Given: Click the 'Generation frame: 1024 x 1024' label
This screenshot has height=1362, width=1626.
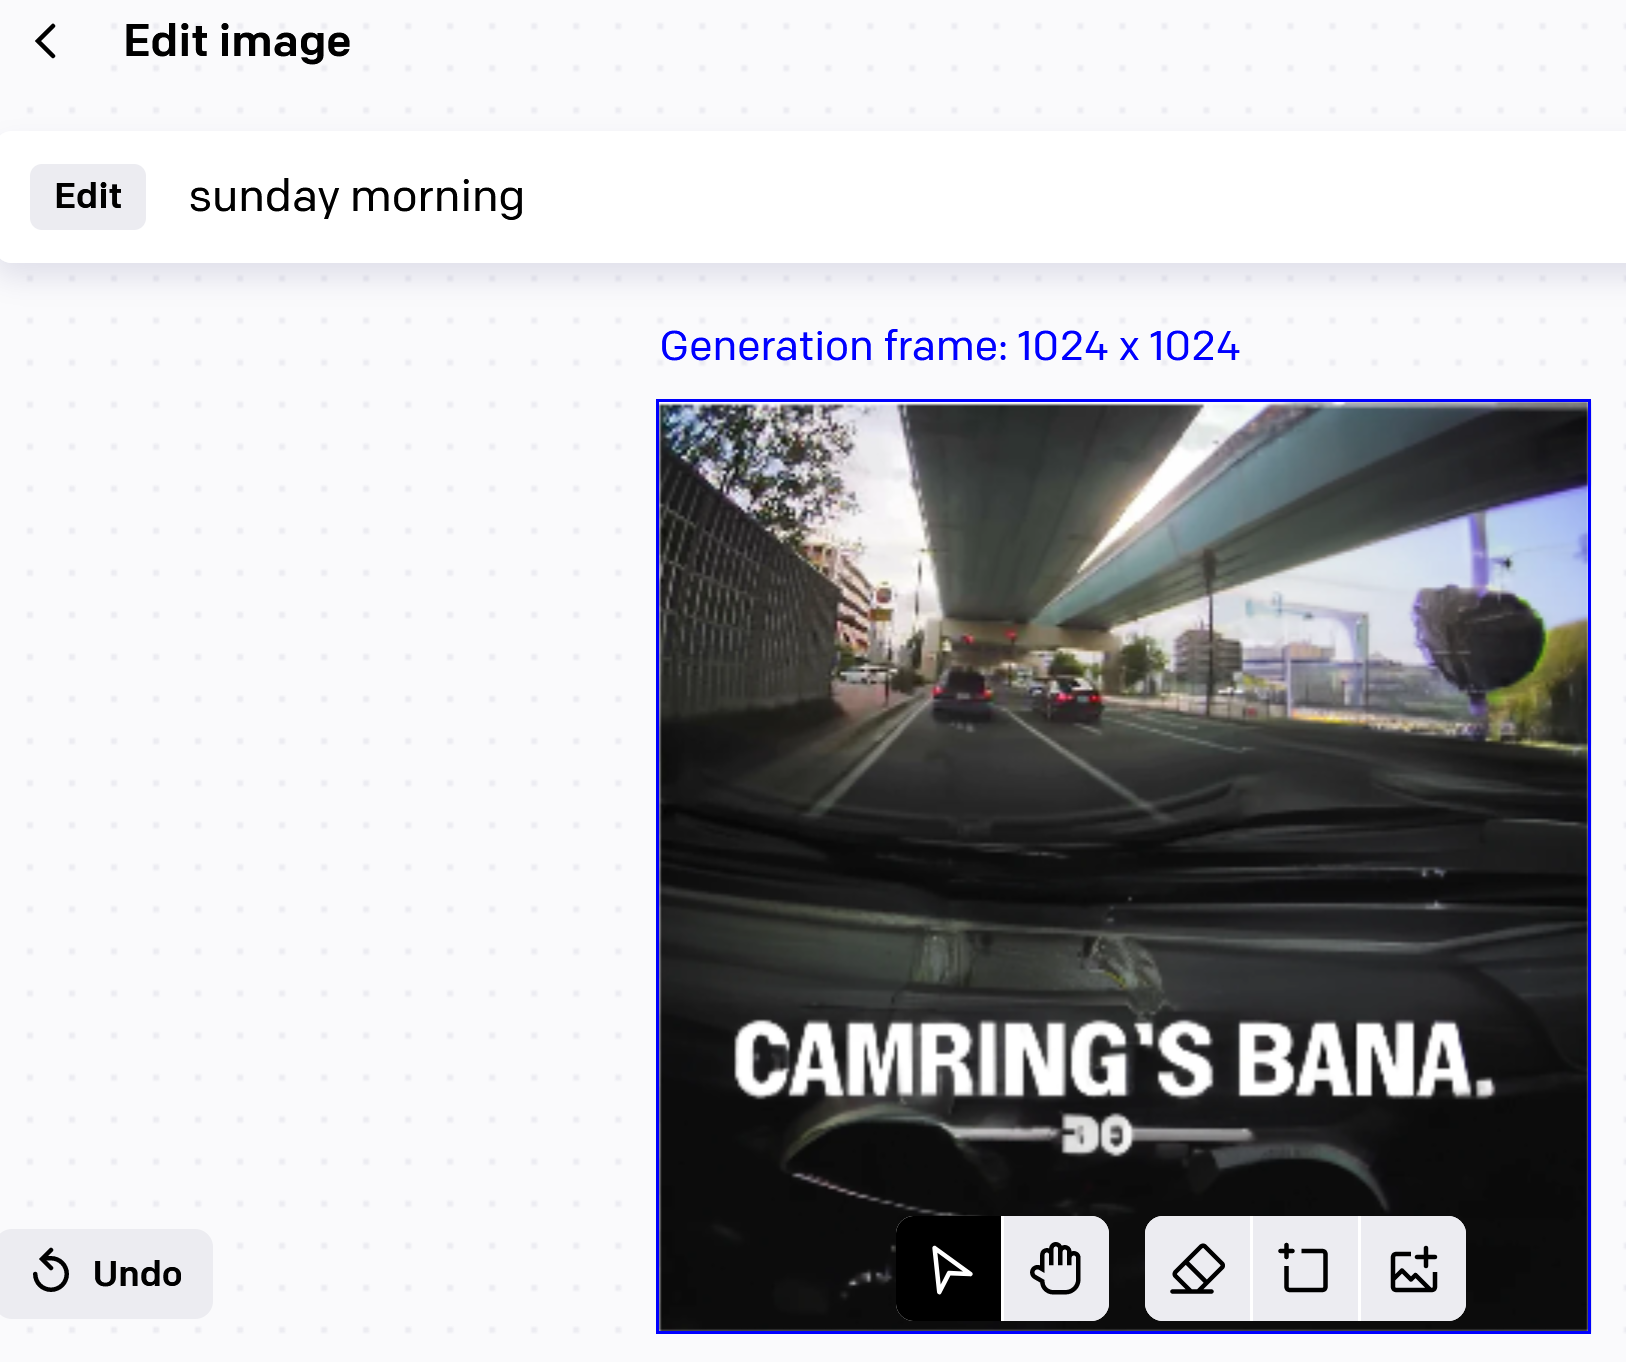Looking at the screenshot, I should [949, 346].
